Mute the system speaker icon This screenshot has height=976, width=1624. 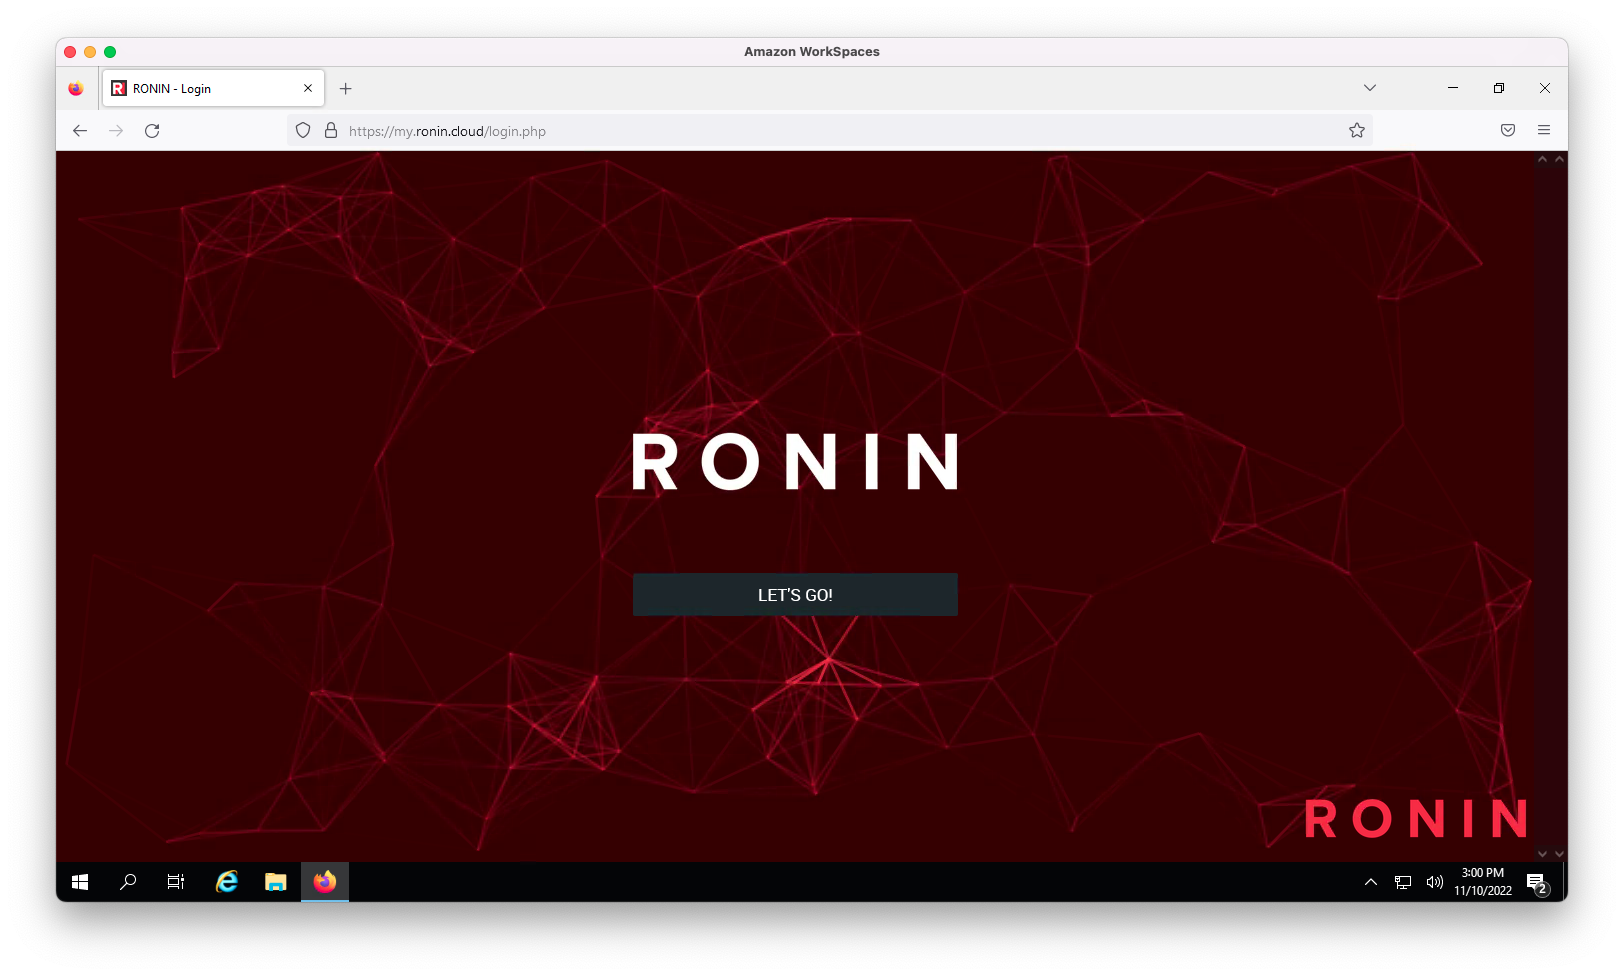point(1434,882)
